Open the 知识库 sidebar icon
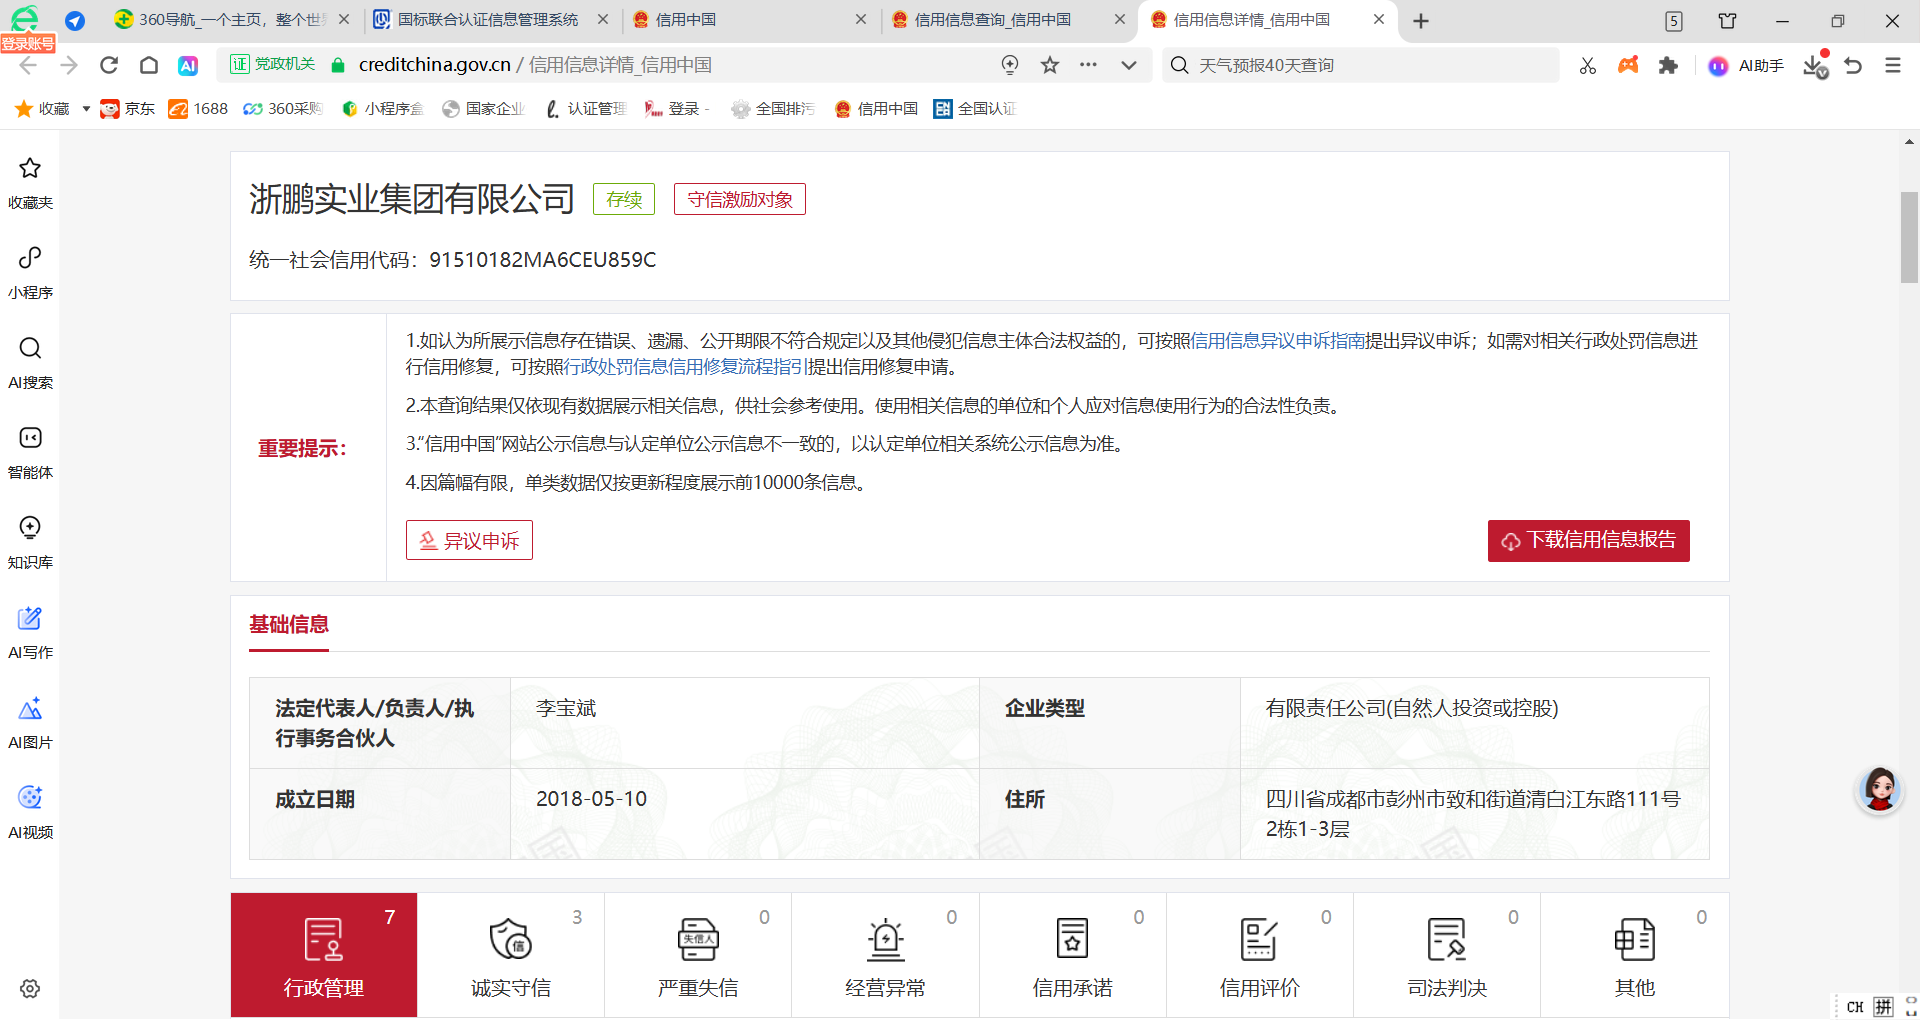Screen dimensions: 1920x1020 click(x=30, y=541)
